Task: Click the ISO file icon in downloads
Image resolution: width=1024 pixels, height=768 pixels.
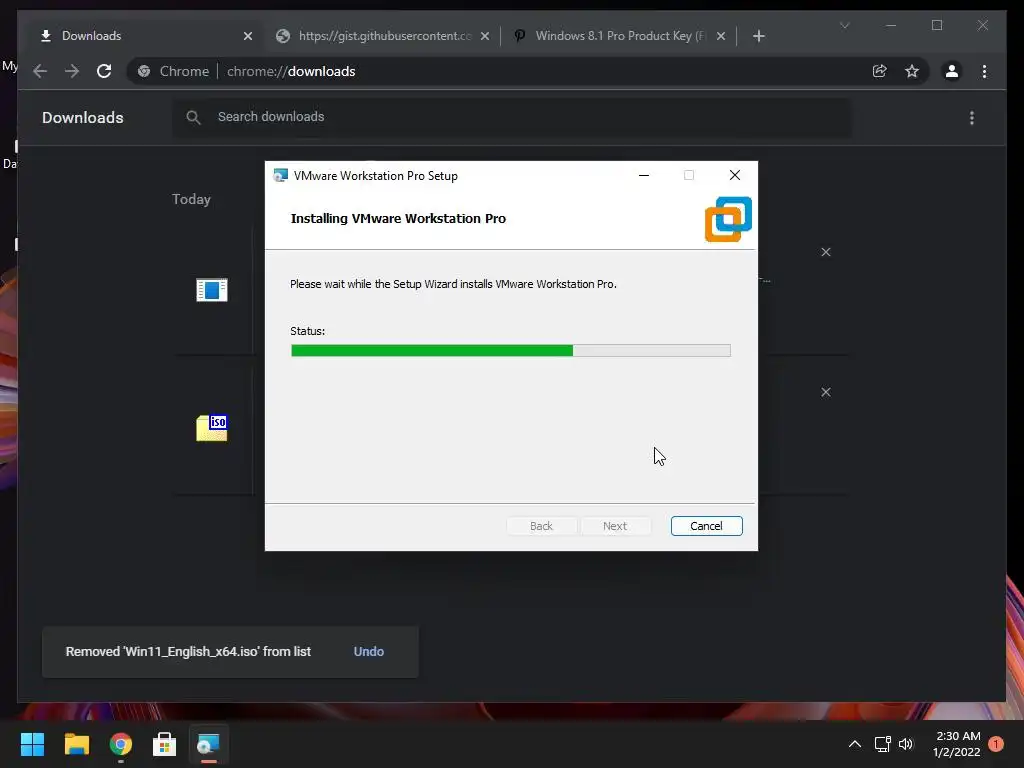Action: point(212,428)
